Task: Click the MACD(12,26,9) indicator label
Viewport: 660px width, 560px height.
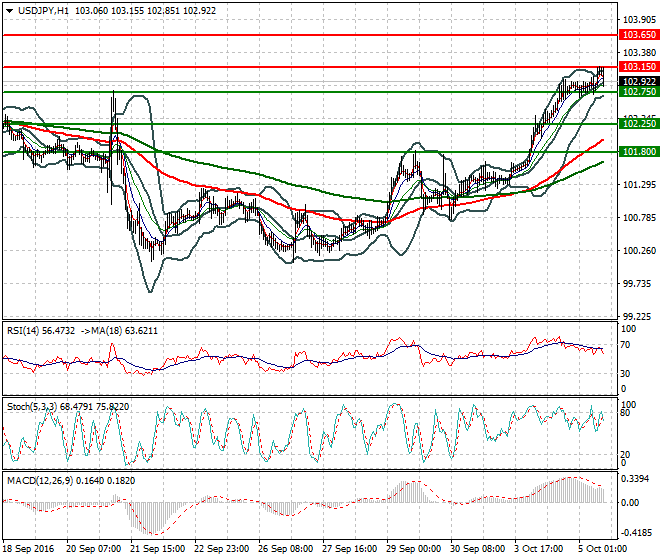Action: (40, 480)
